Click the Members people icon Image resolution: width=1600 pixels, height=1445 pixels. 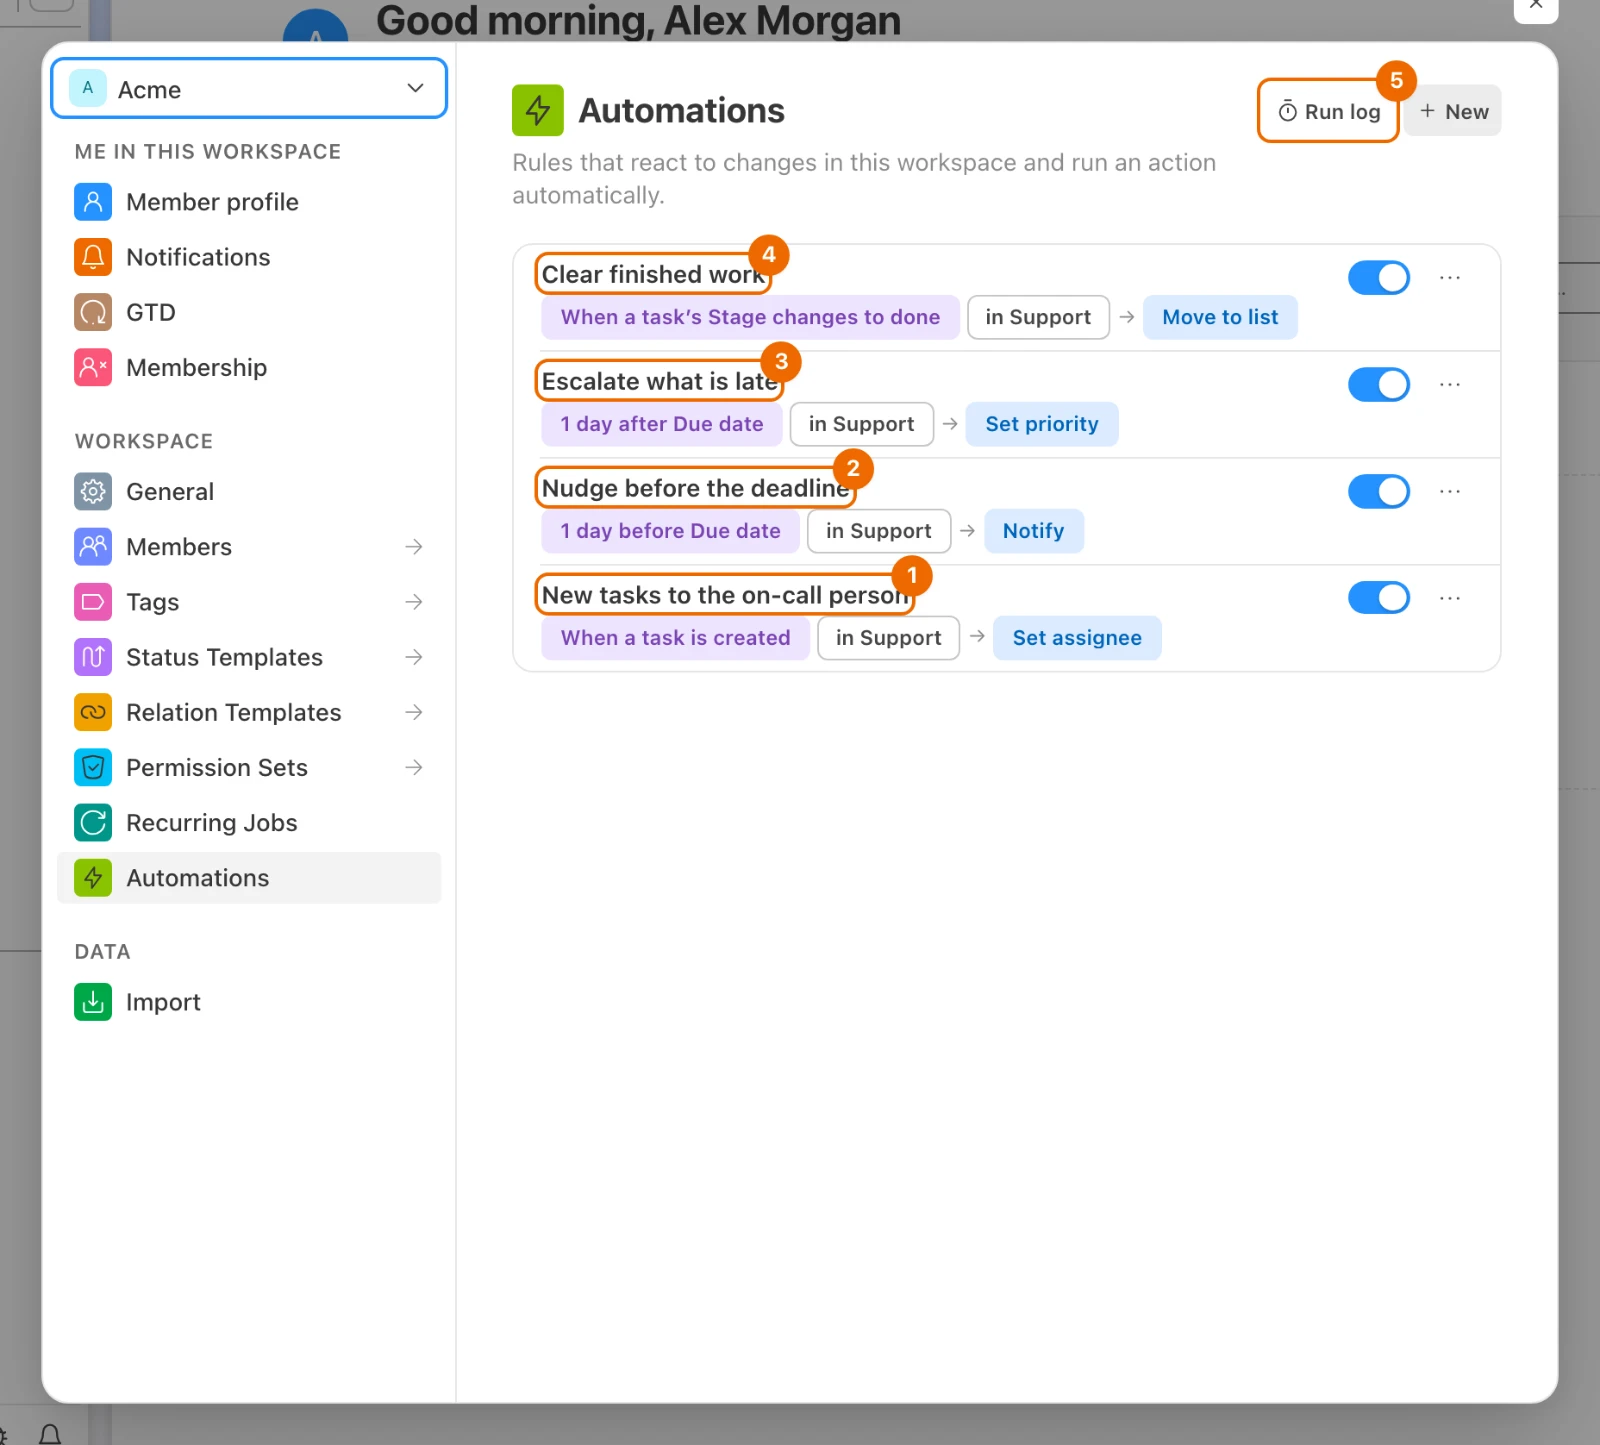[x=93, y=546]
